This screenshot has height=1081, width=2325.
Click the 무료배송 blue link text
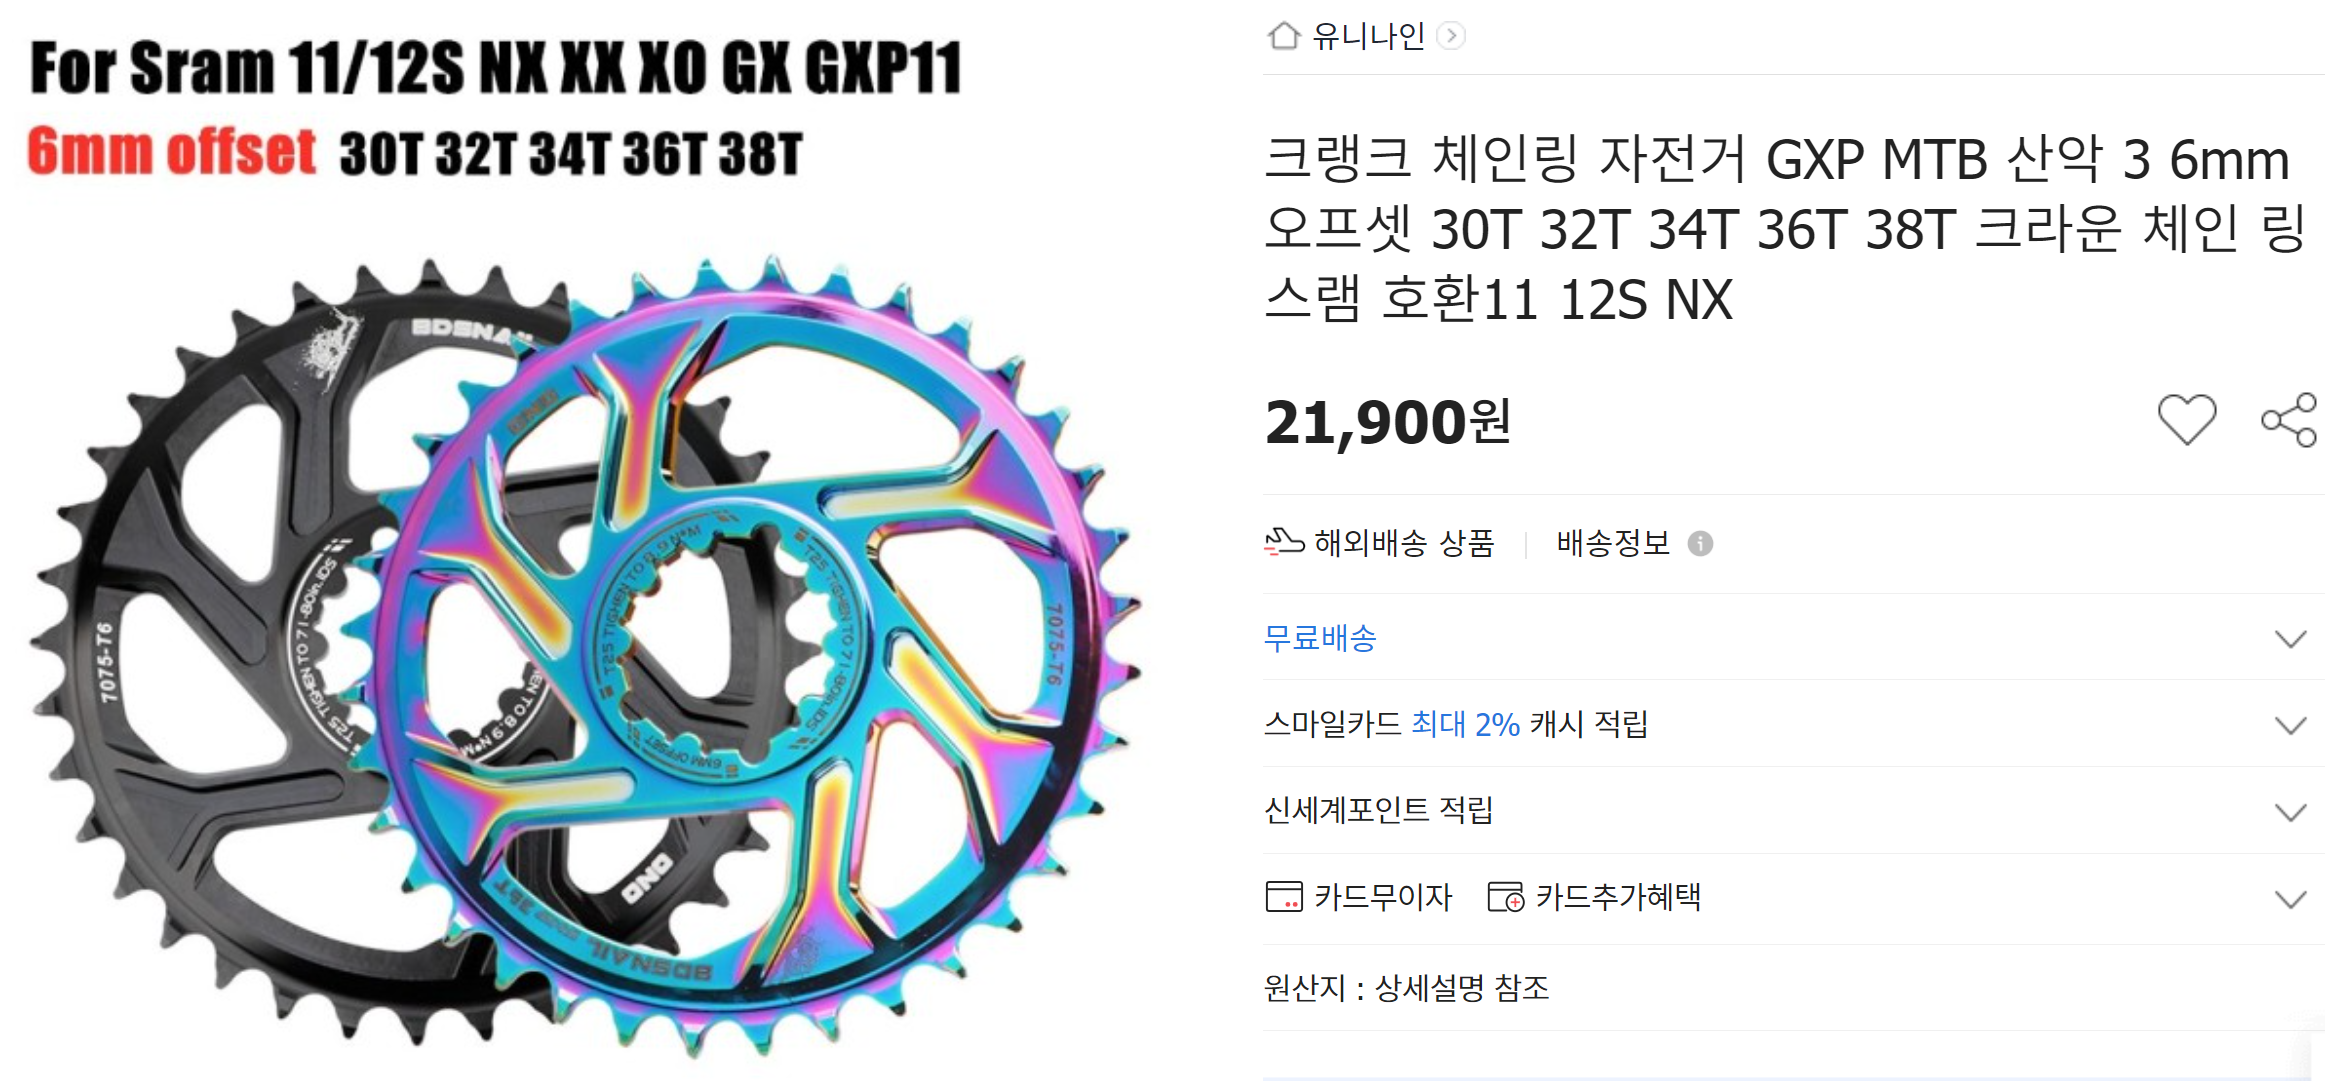click(1320, 638)
